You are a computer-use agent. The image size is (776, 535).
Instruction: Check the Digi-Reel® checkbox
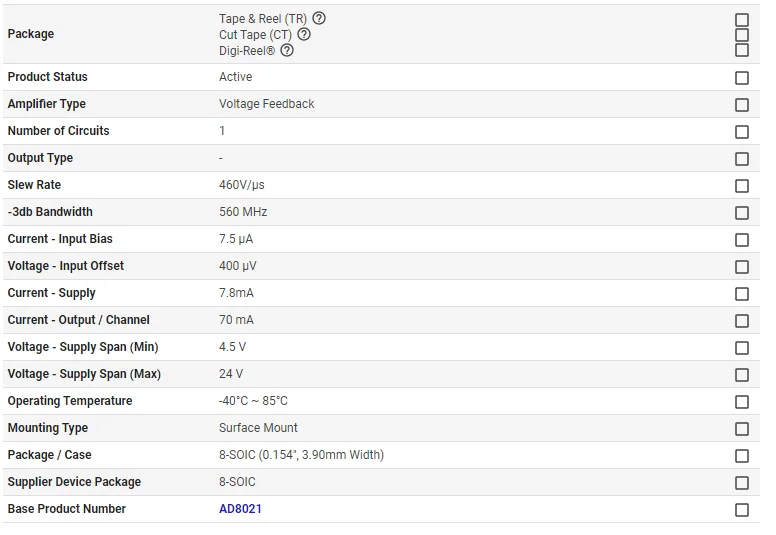tap(742, 50)
